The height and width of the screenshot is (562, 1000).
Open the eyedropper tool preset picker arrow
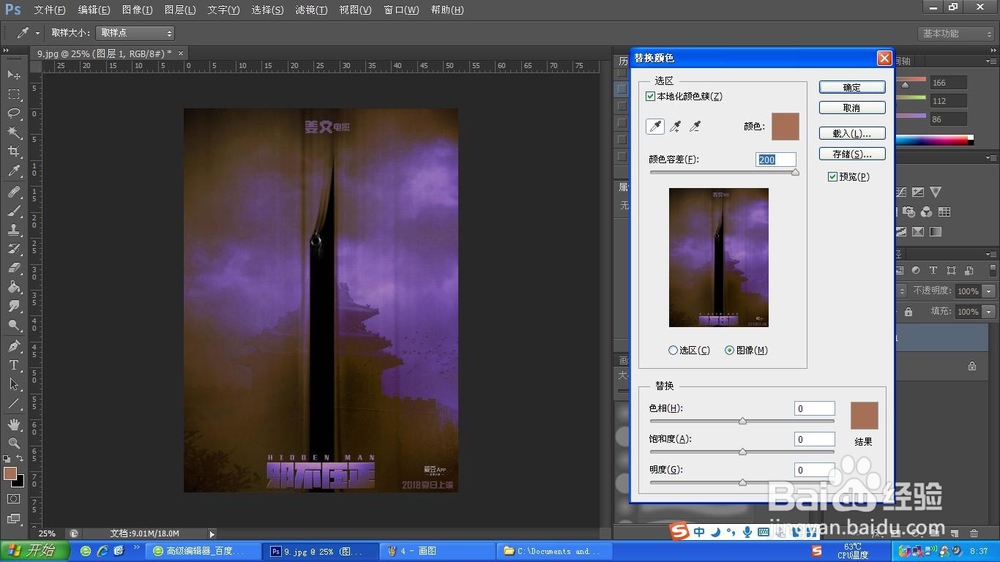pyautogui.click(x=38, y=33)
